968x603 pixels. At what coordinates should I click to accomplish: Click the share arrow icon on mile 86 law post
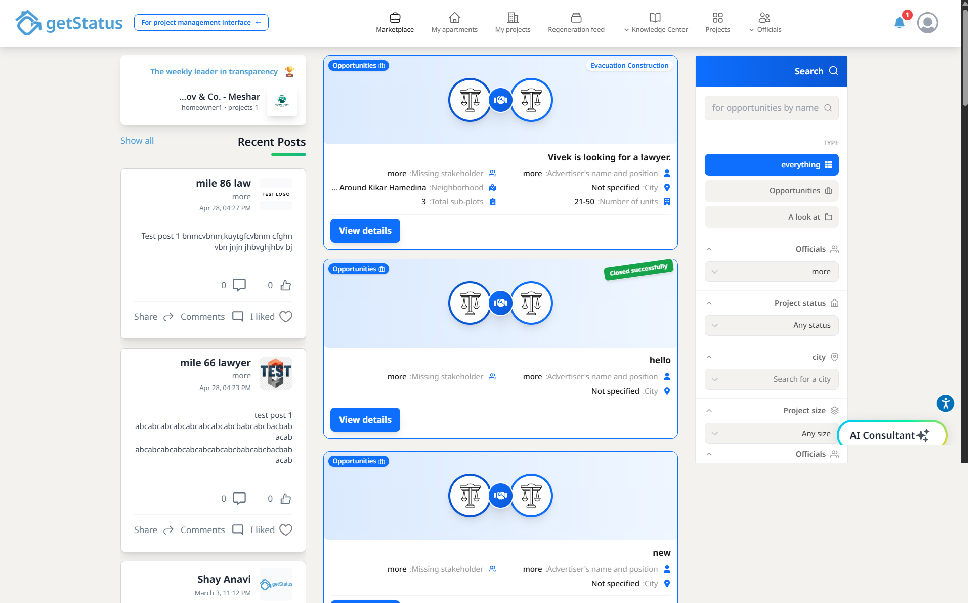click(x=168, y=317)
